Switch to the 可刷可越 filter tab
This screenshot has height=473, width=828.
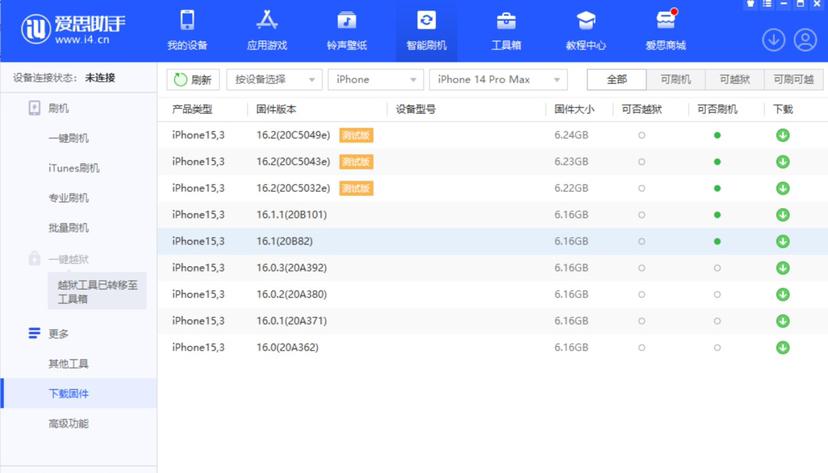[794, 80]
